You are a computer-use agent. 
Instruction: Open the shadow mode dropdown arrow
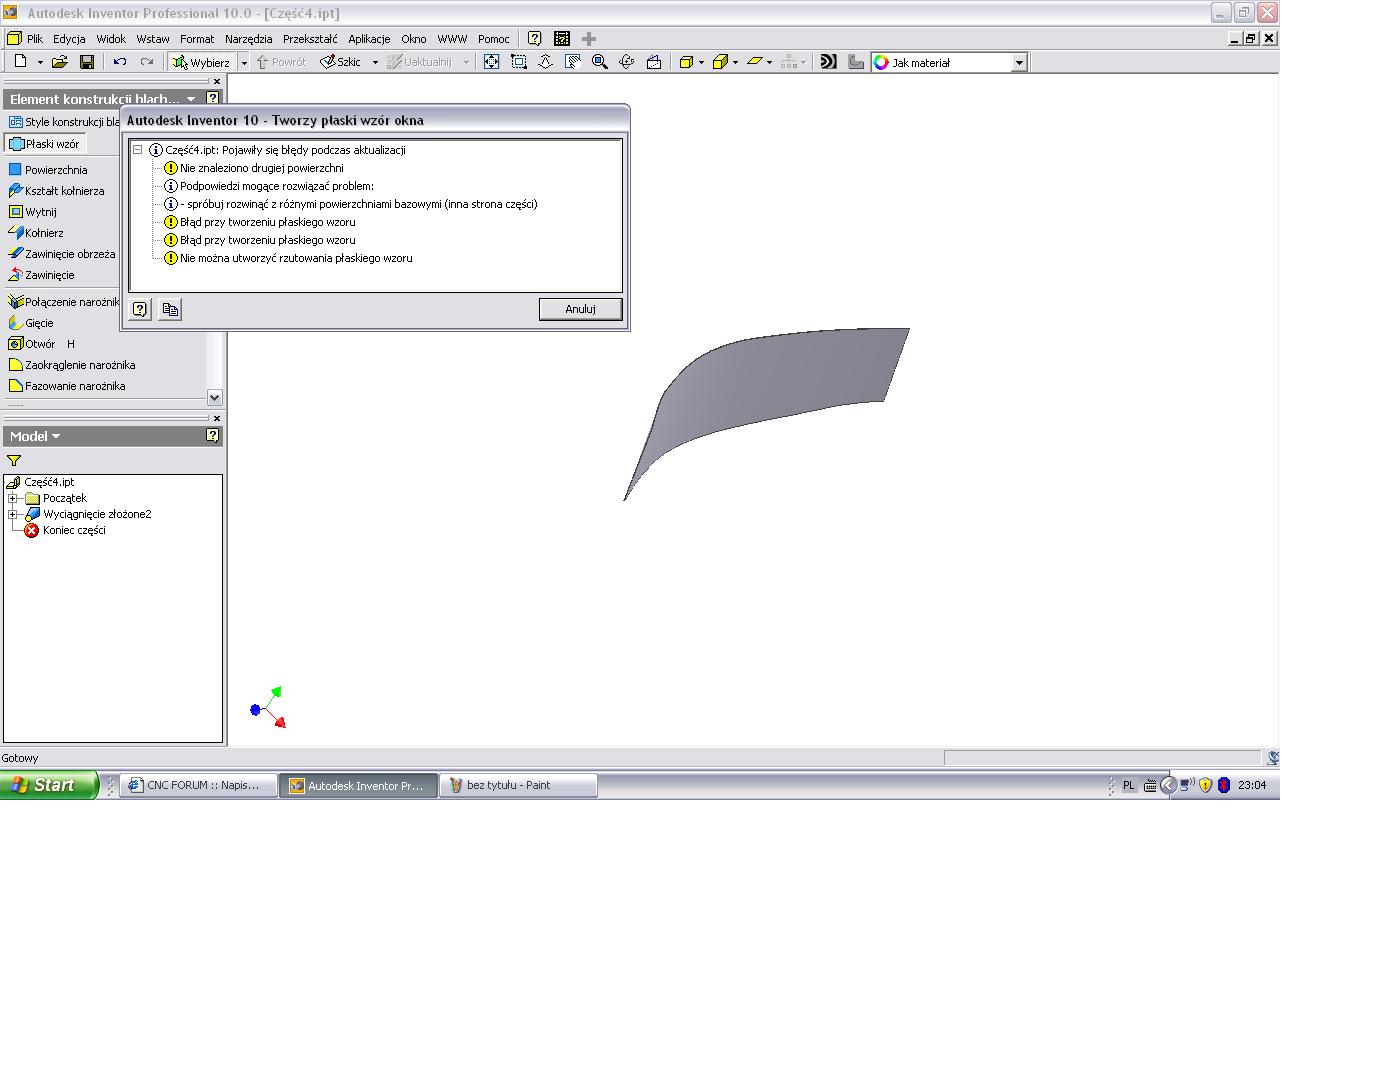[769, 62]
